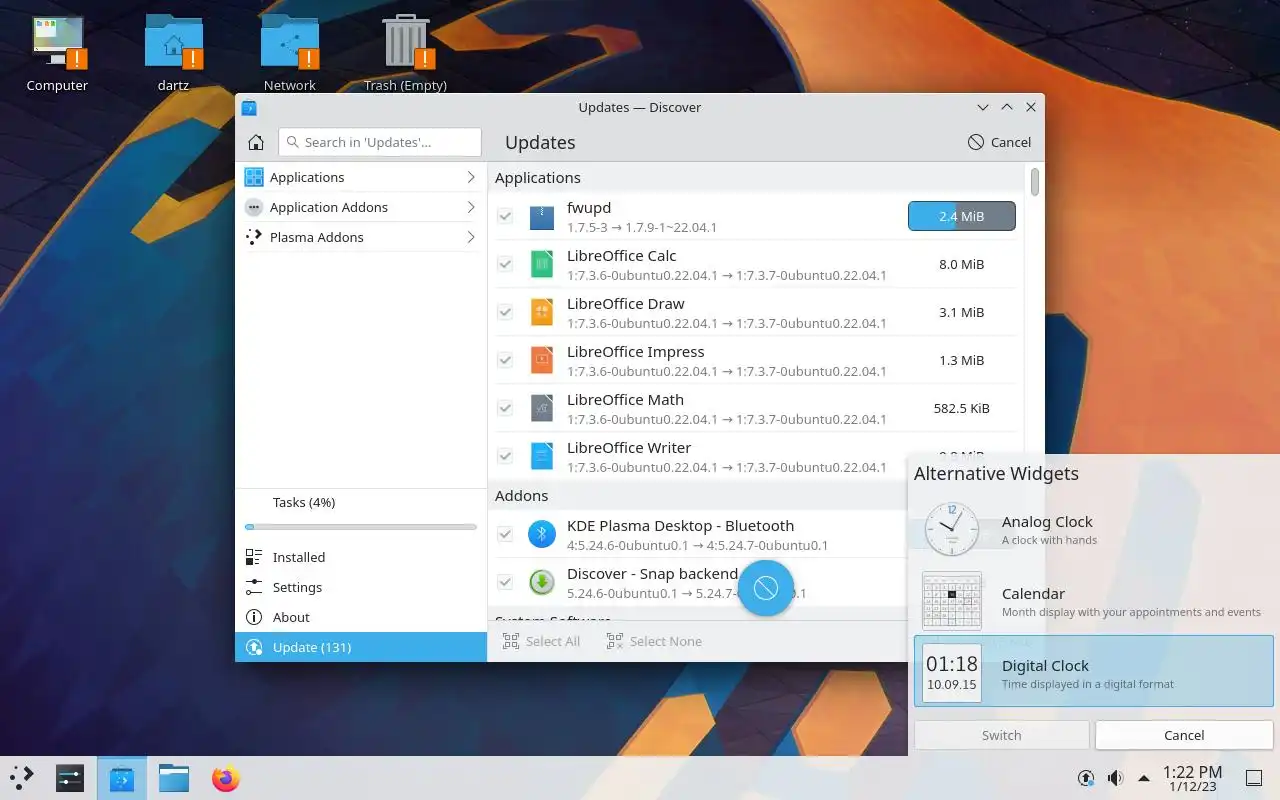
Task: Click Cancel in the Alternative Widgets popup
Action: tap(1184, 735)
